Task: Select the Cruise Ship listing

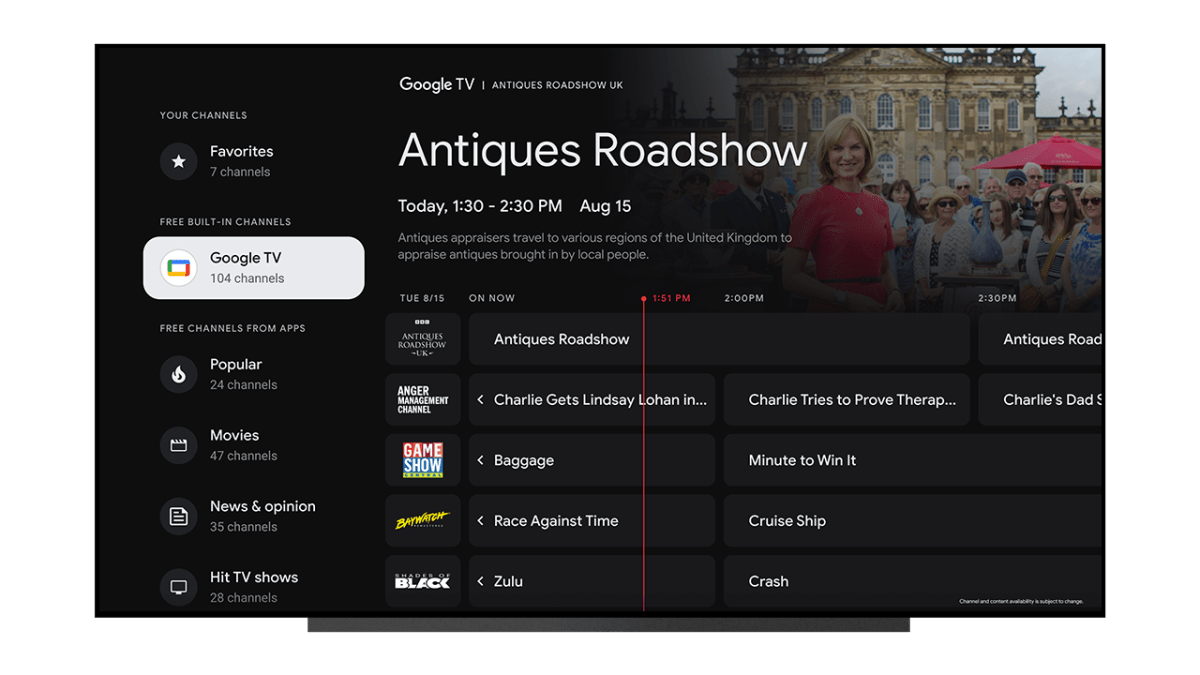Action: [787, 520]
